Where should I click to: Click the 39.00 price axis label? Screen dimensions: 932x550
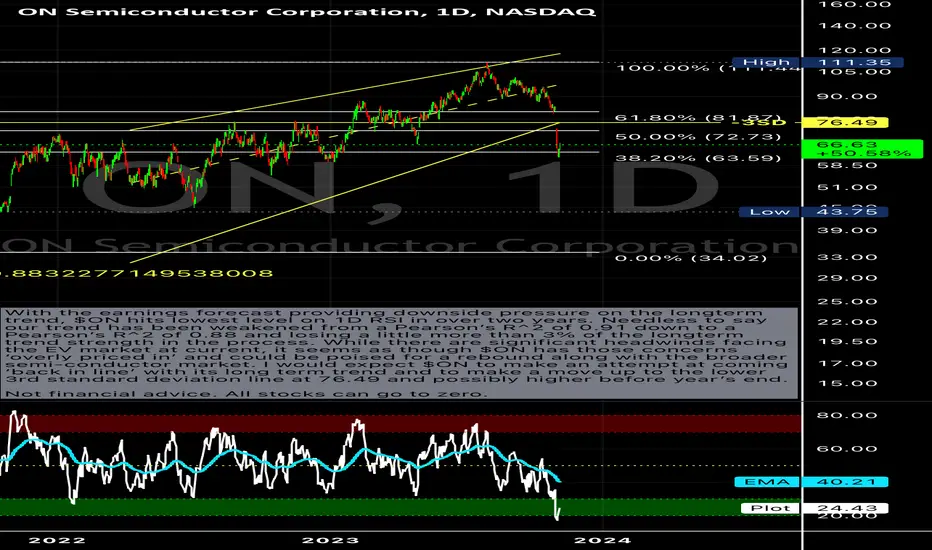(x=848, y=231)
